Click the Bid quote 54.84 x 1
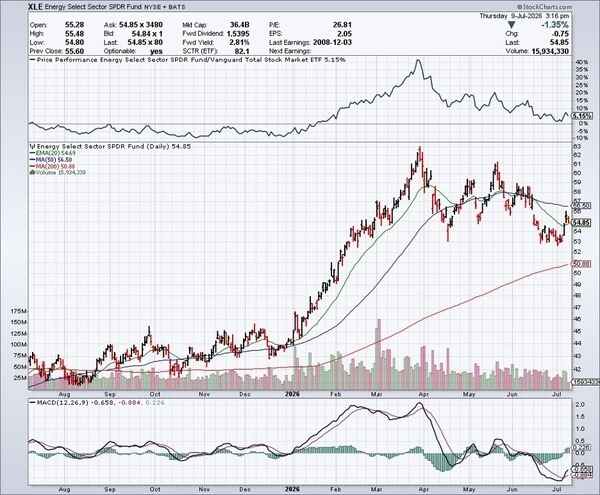Image resolution: width=600 pixels, height=495 pixels. tap(147, 33)
